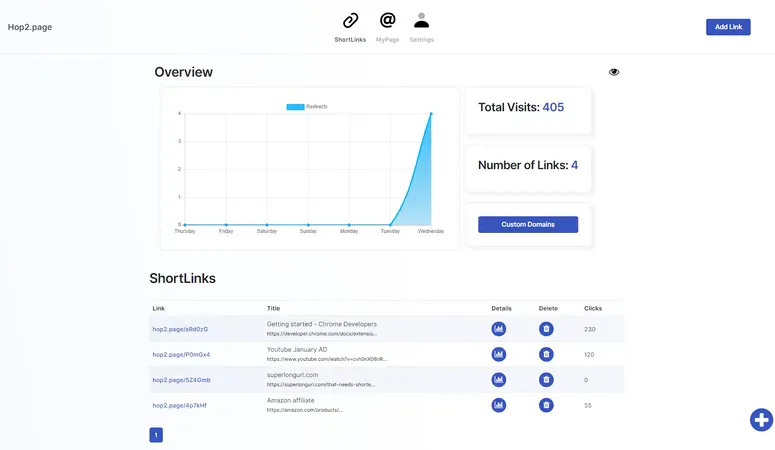Open Custom Domains
The width and height of the screenshot is (775, 450).
528,225
